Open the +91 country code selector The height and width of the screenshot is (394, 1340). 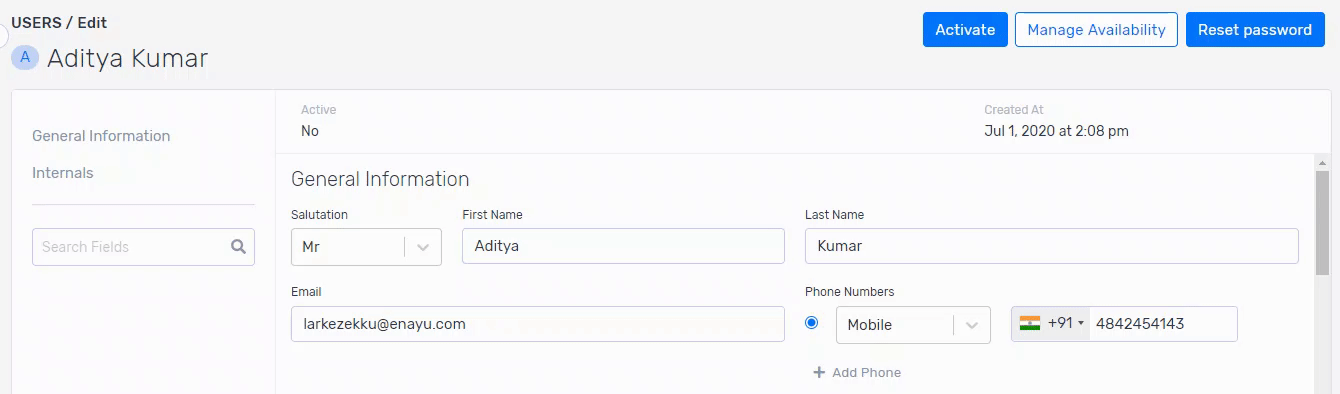click(1050, 324)
